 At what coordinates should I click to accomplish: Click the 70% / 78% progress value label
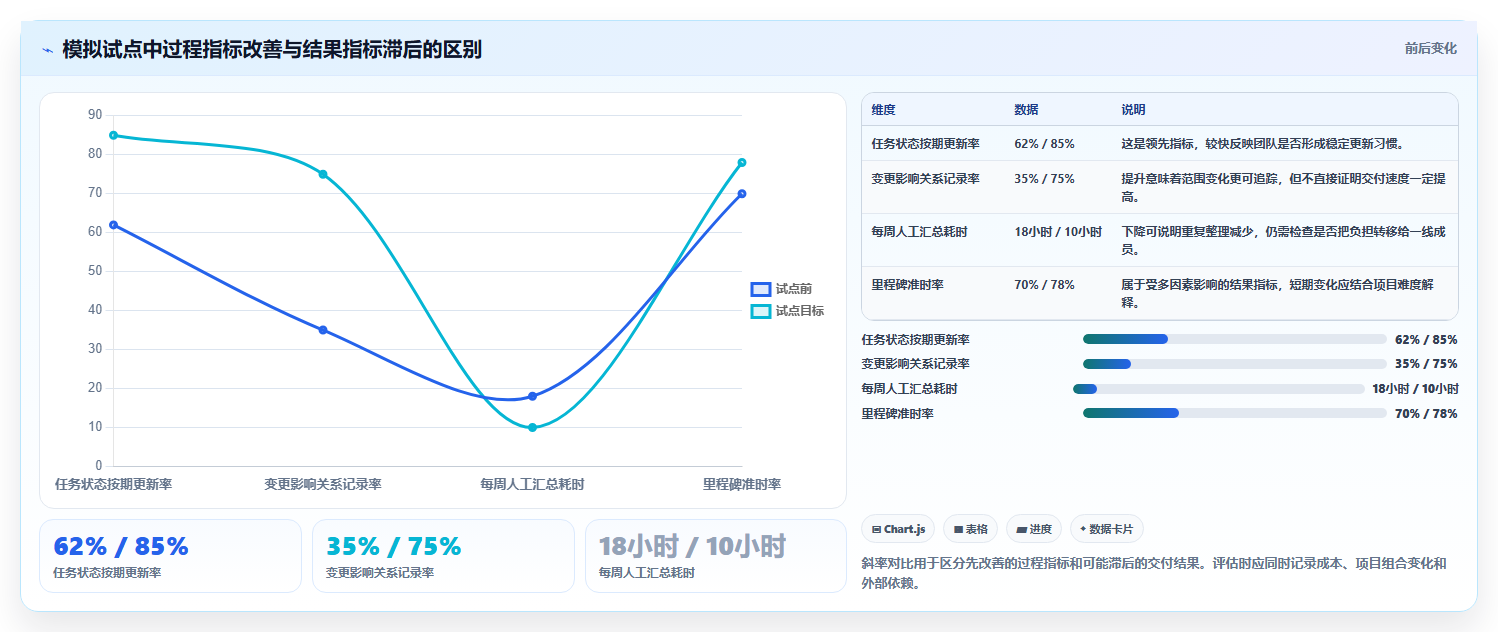[x=1426, y=414]
